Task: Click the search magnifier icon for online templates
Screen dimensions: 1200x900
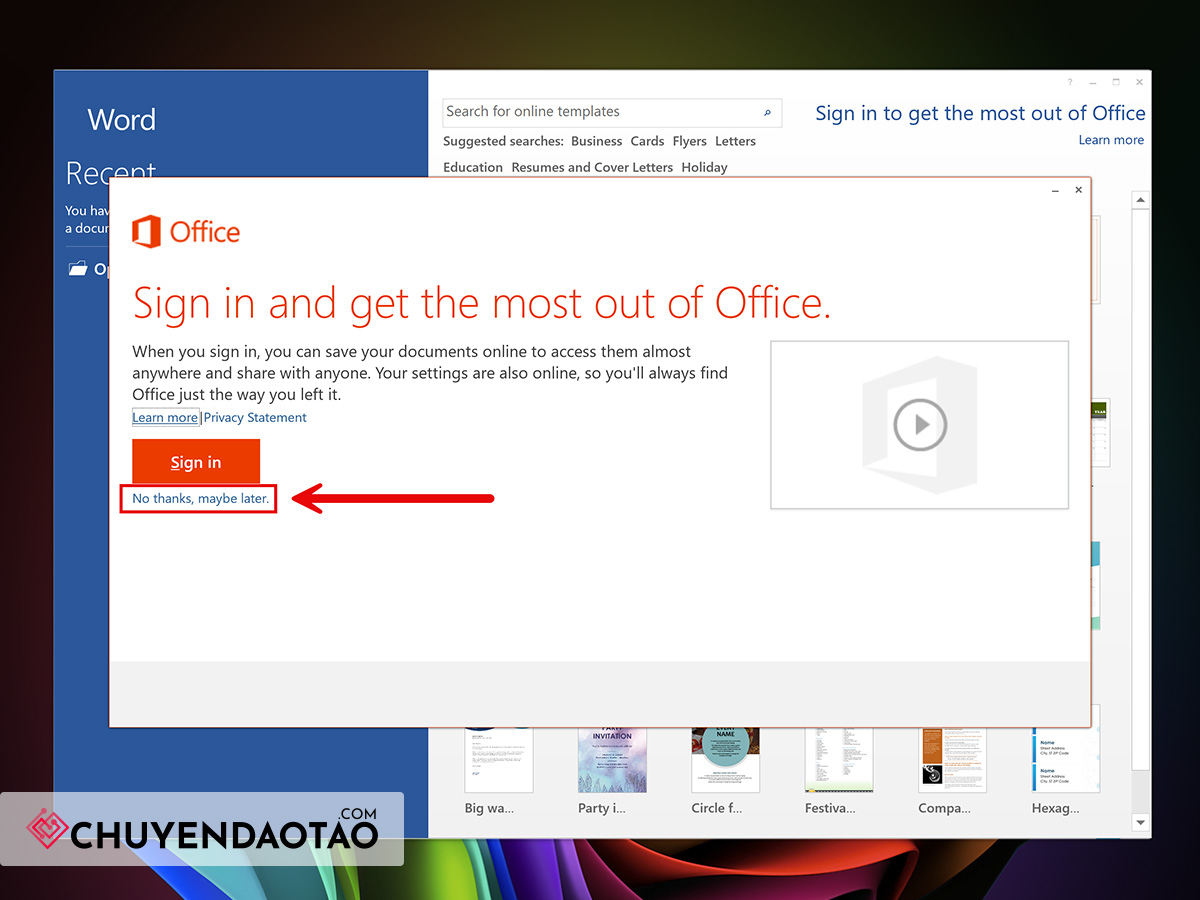Action: (767, 113)
